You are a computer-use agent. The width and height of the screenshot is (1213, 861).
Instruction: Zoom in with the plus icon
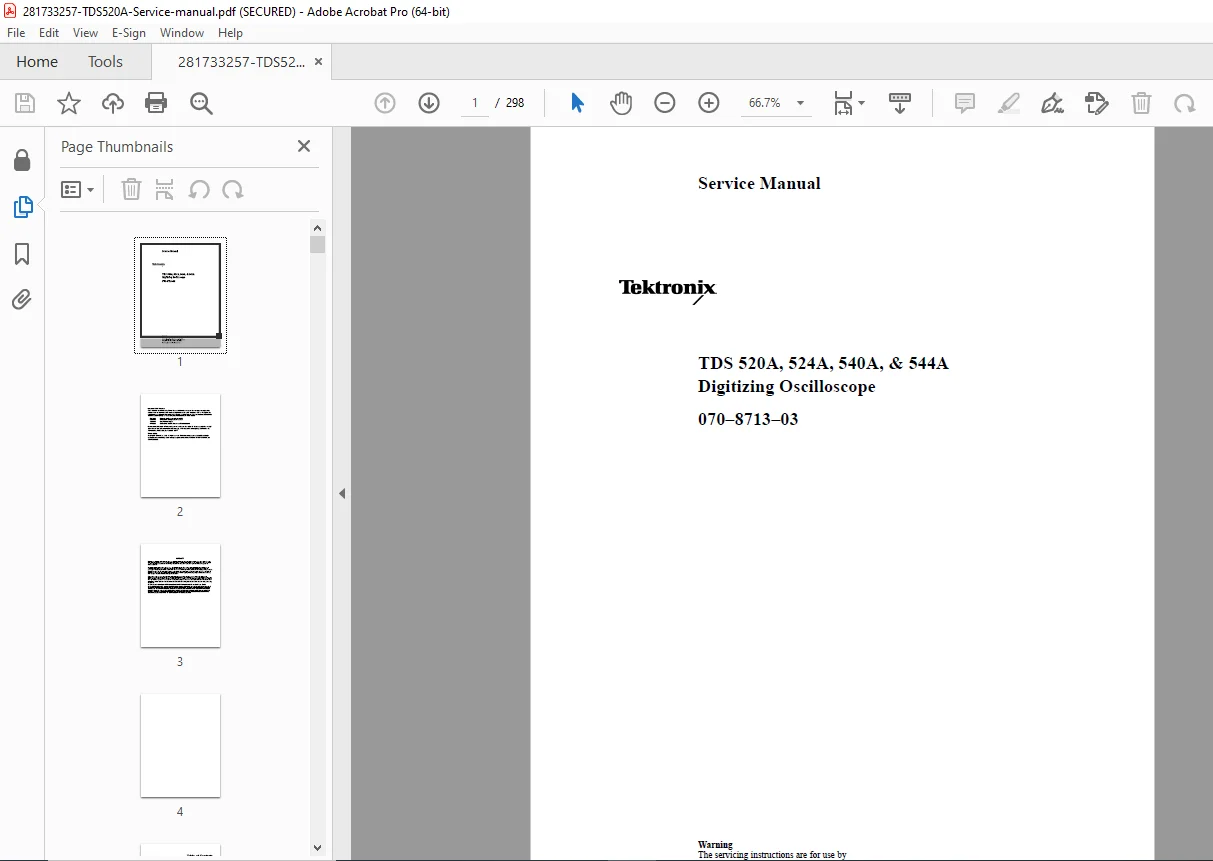click(709, 103)
